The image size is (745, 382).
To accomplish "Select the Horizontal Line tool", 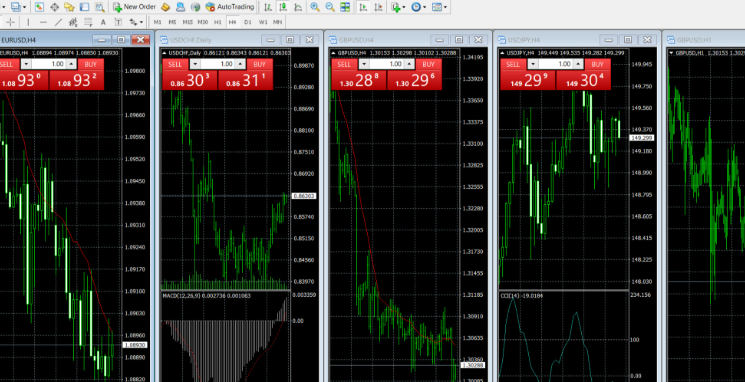I will (43, 22).
